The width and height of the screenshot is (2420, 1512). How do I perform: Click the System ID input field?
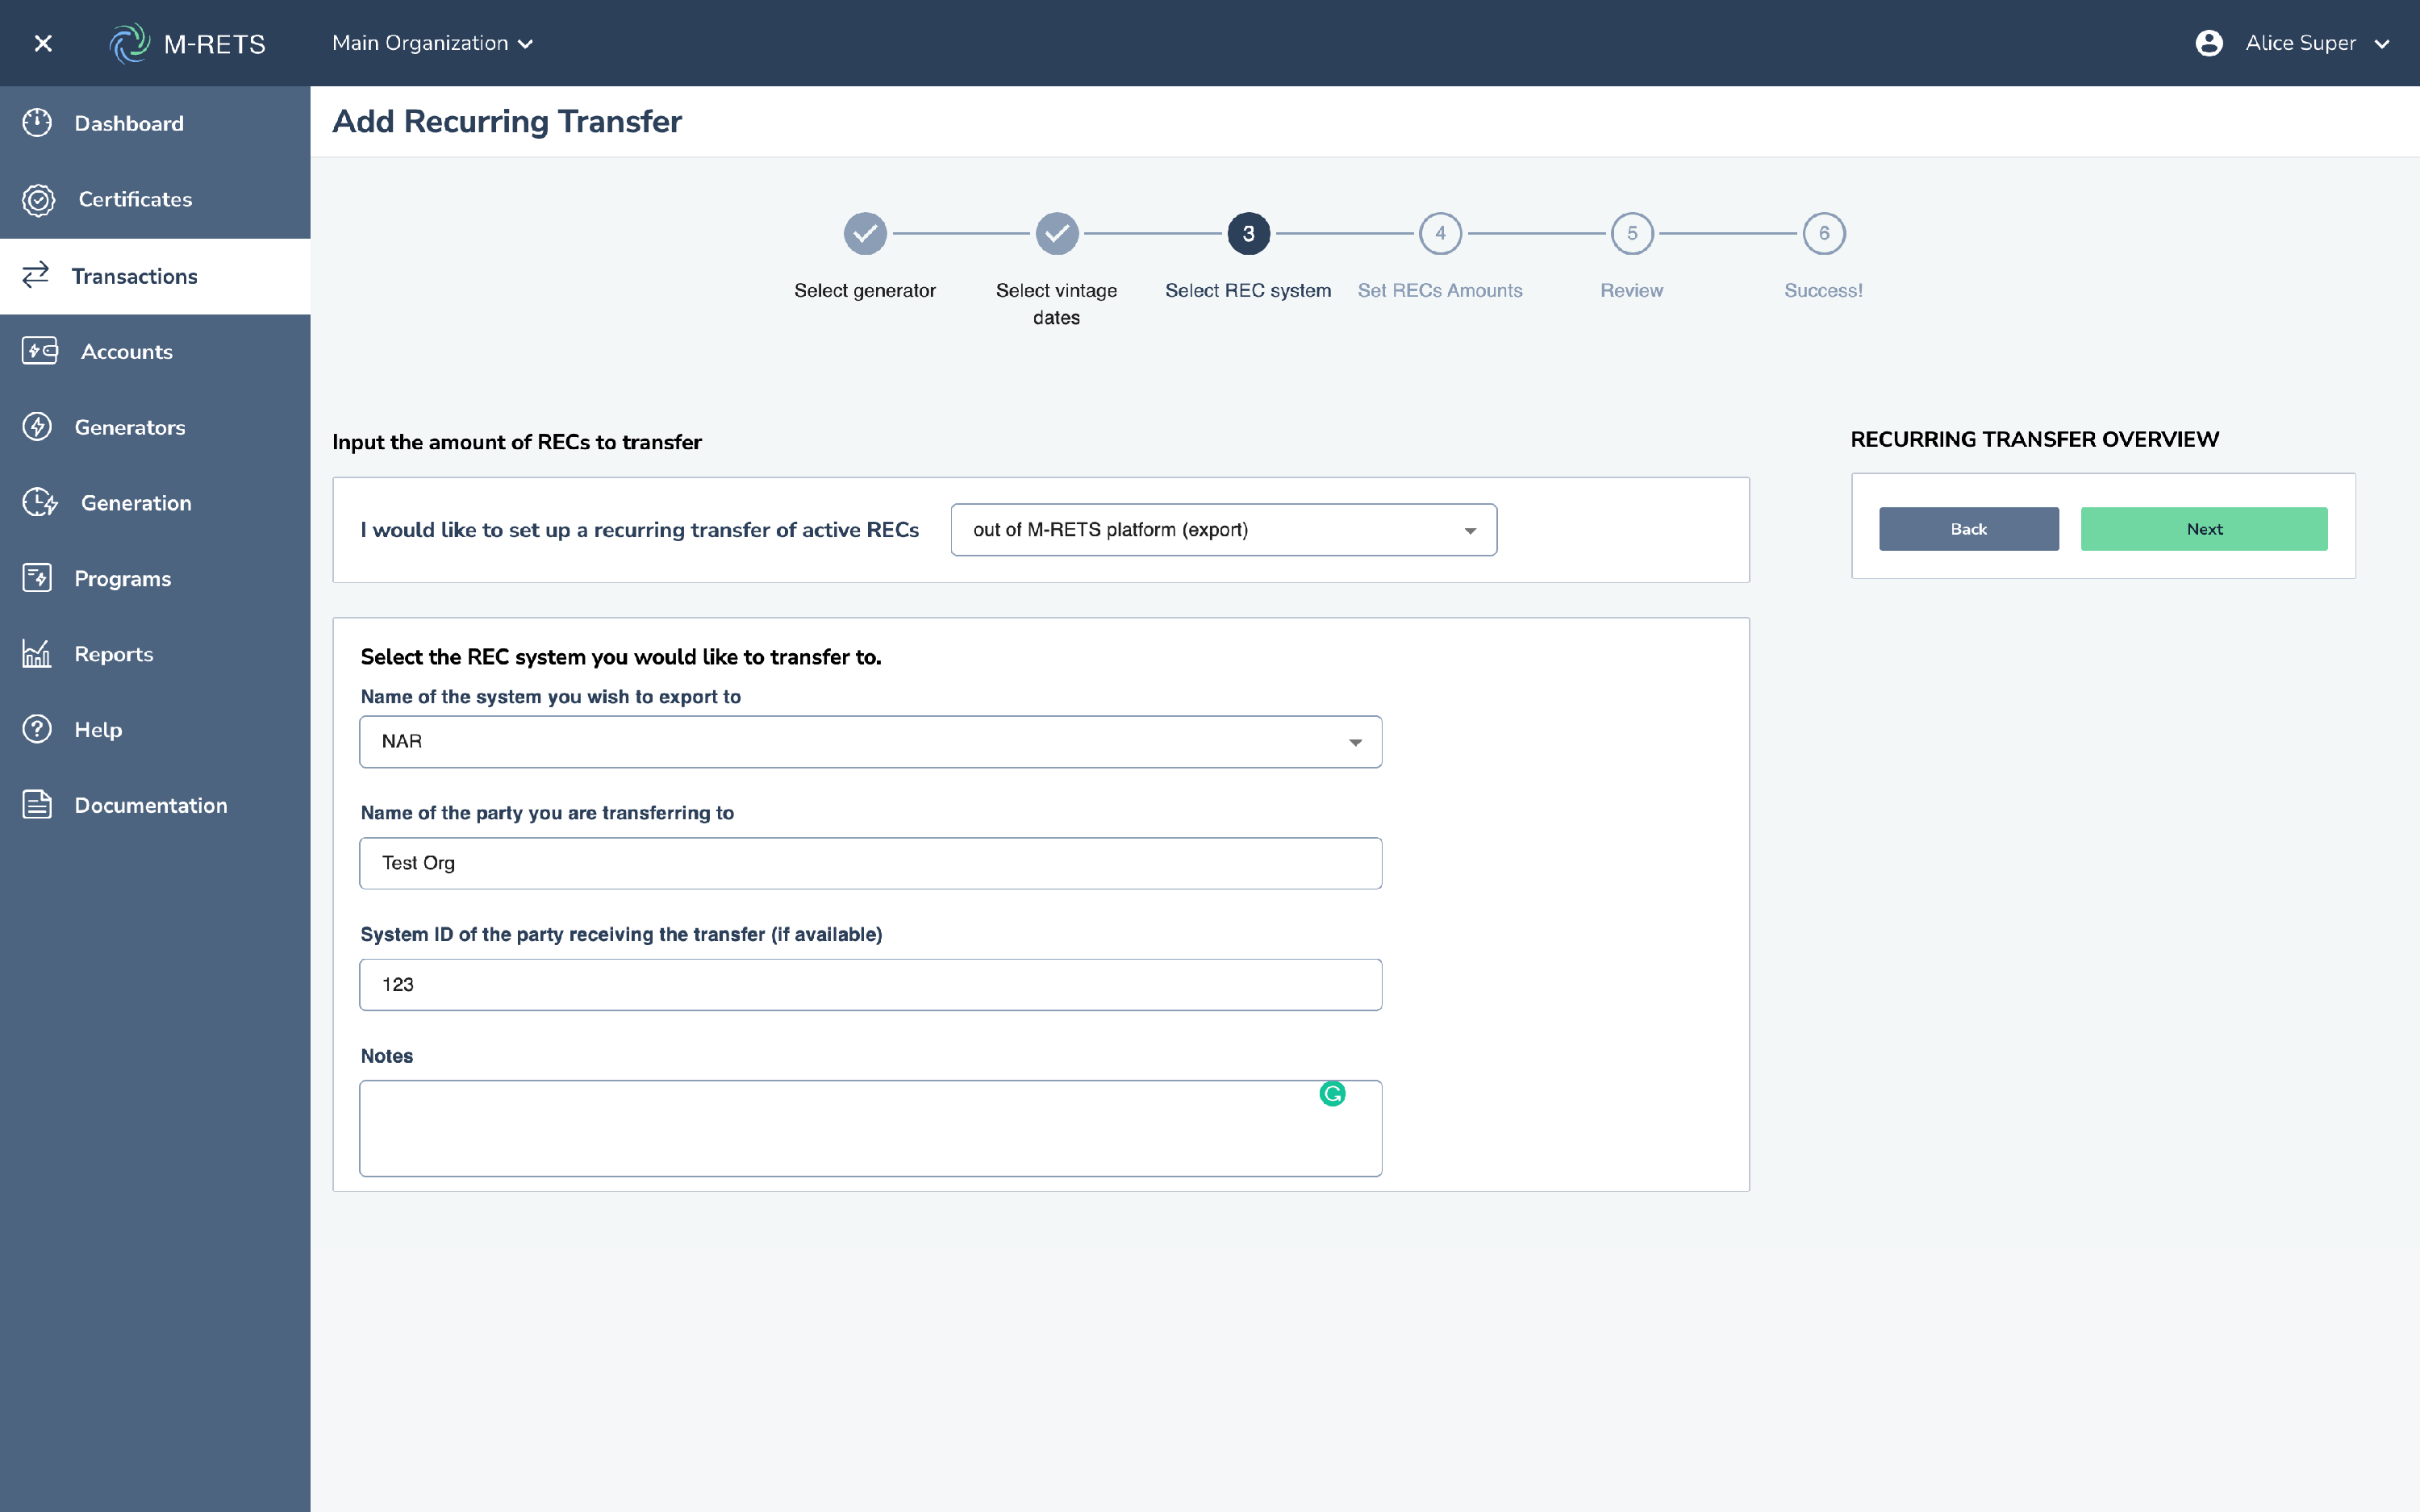[870, 985]
